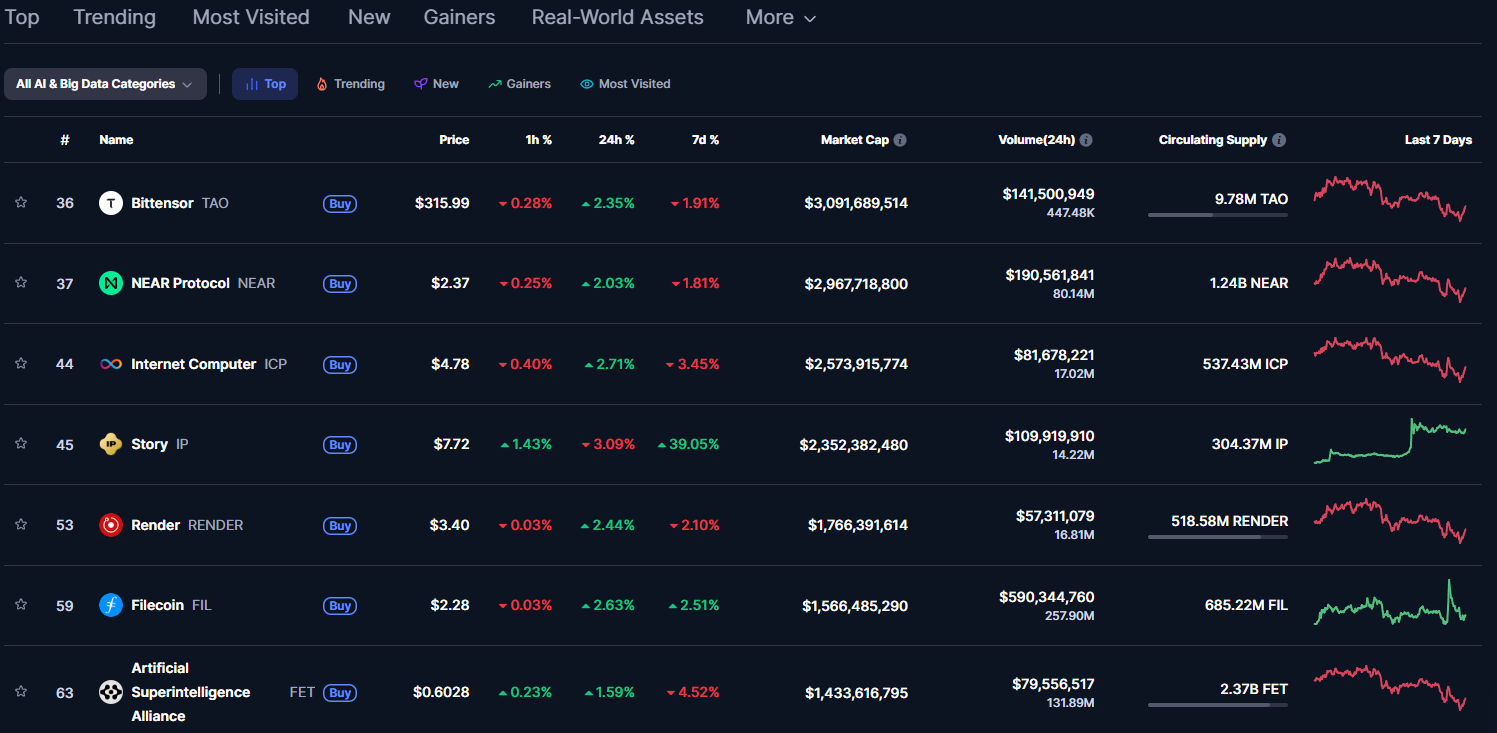Click the Buy button for Story

click(340, 445)
